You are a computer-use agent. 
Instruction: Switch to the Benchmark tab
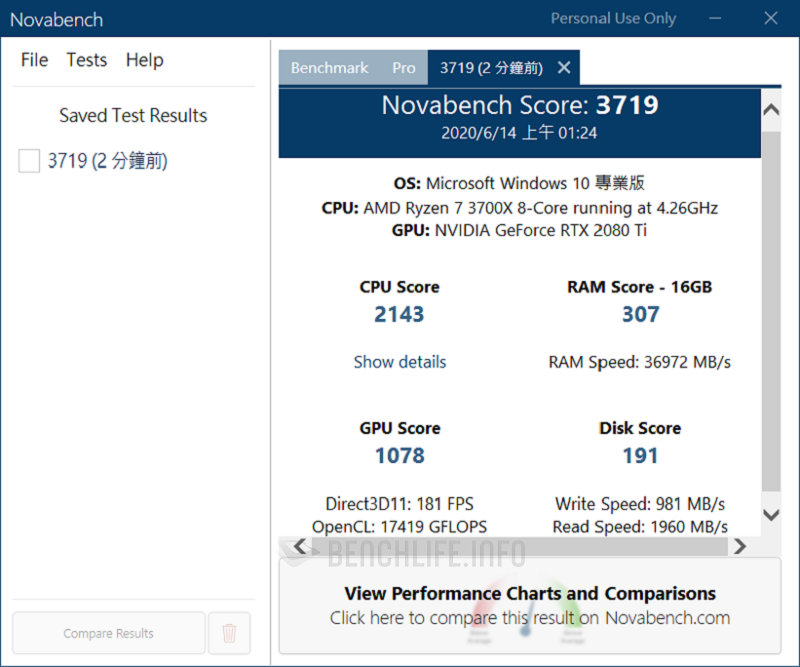tap(329, 67)
